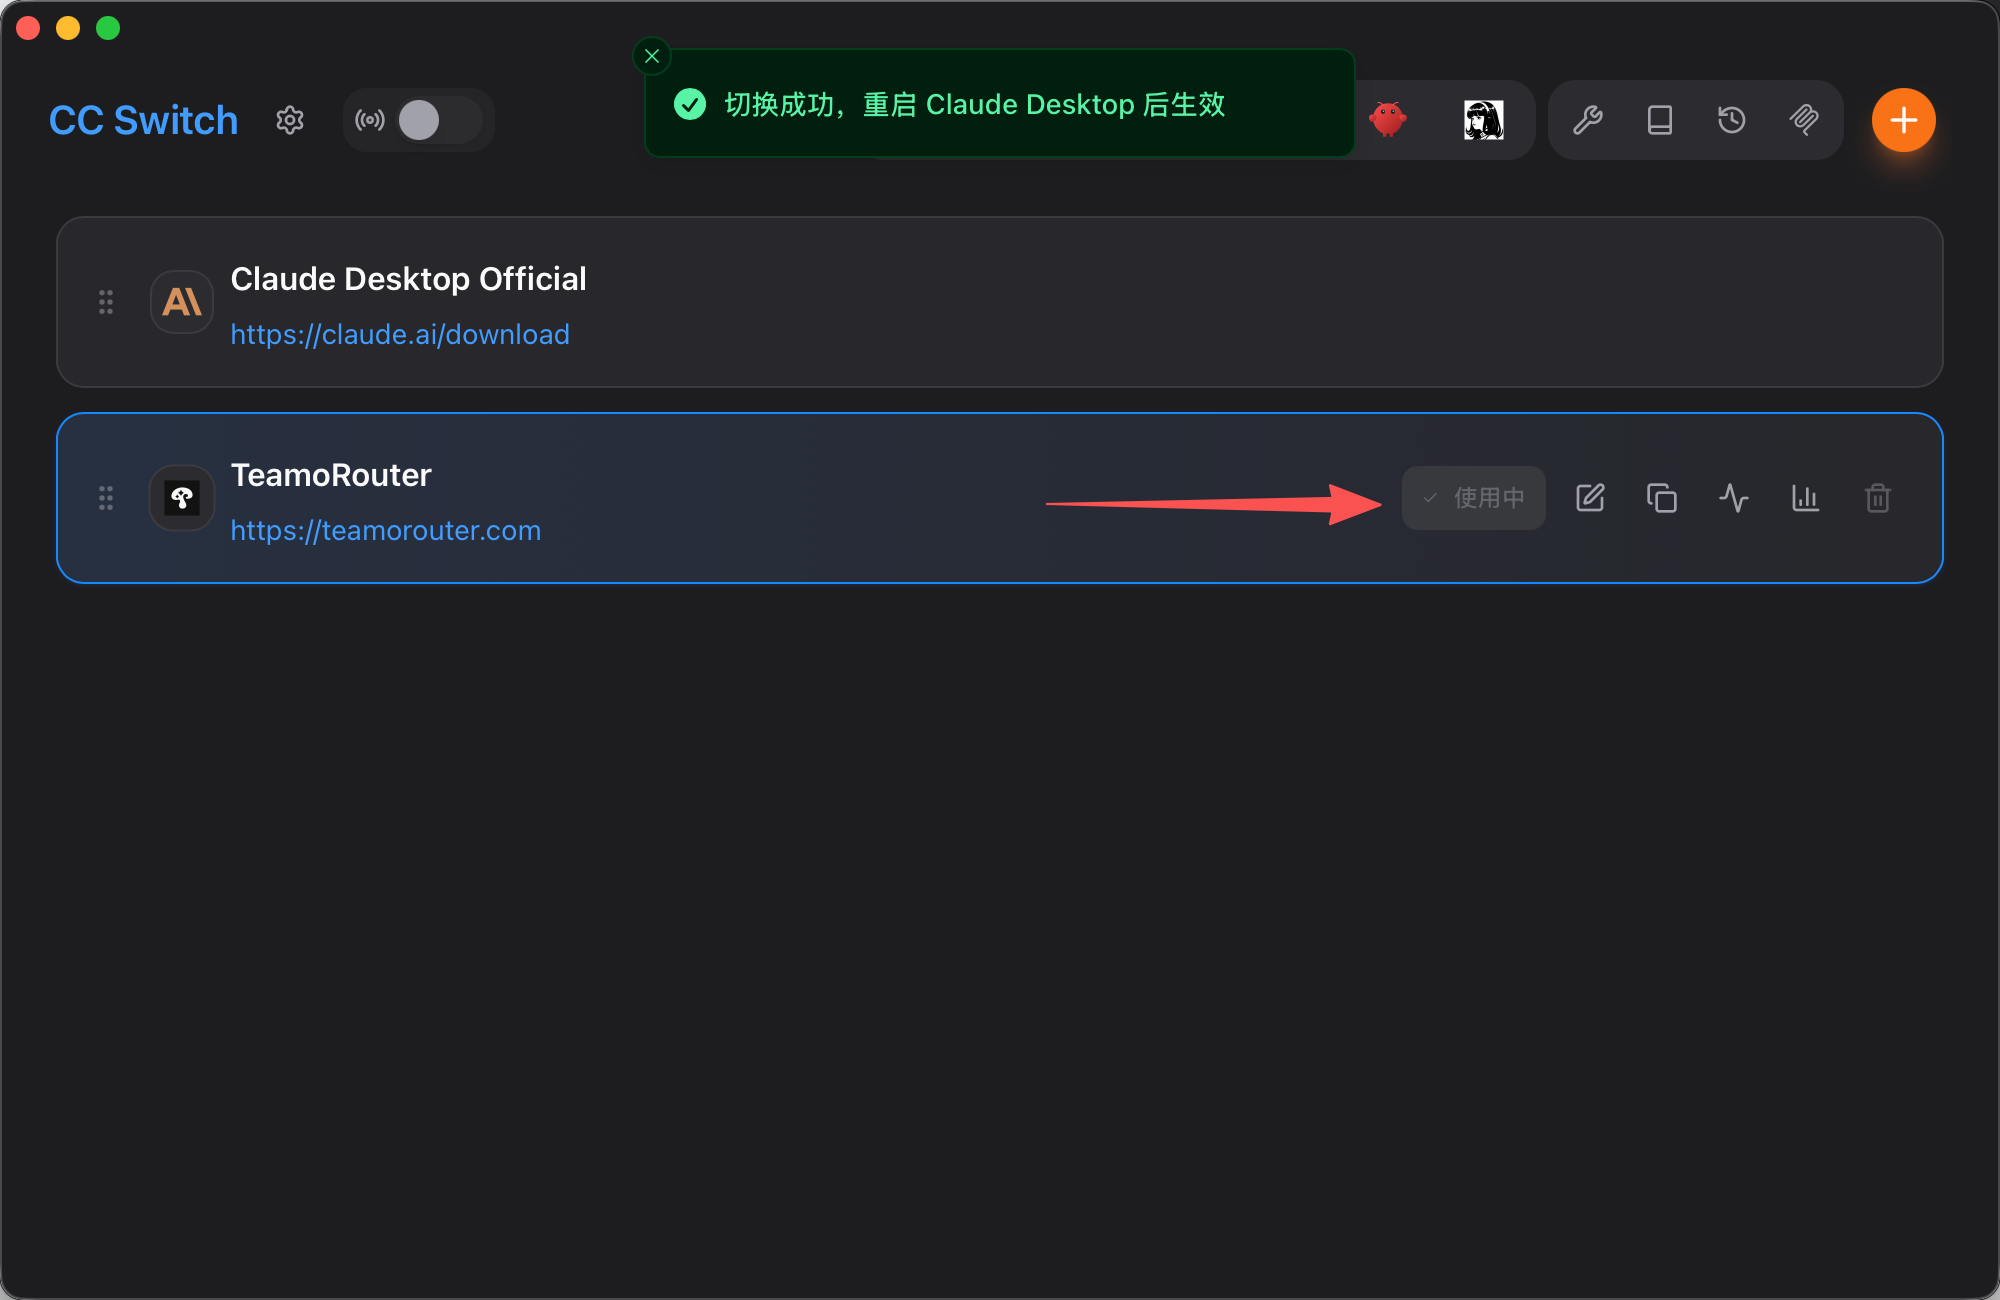The image size is (2000, 1300).
Task: Open settings via the gear icon
Action: click(290, 120)
